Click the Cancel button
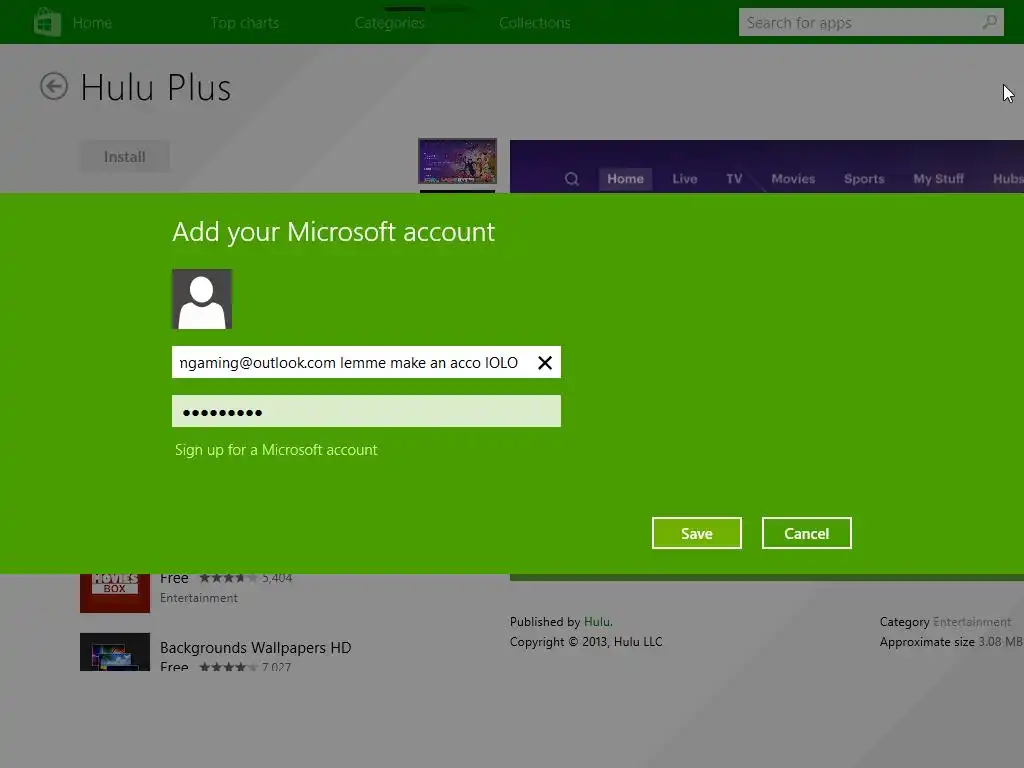This screenshot has height=768, width=1024. point(807,533)
